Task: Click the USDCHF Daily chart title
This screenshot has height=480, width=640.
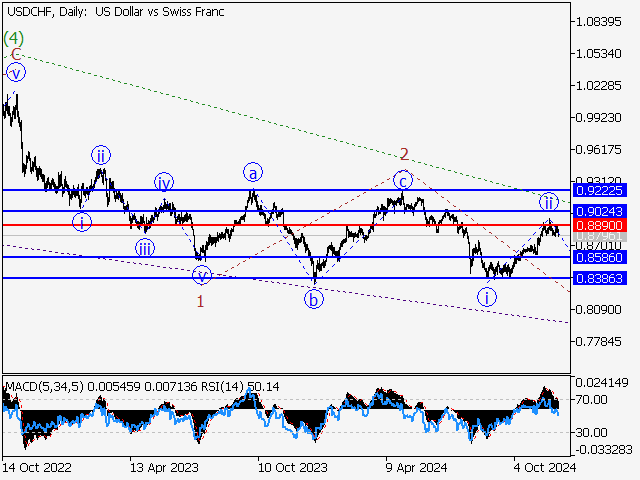Action: [115, 12]
